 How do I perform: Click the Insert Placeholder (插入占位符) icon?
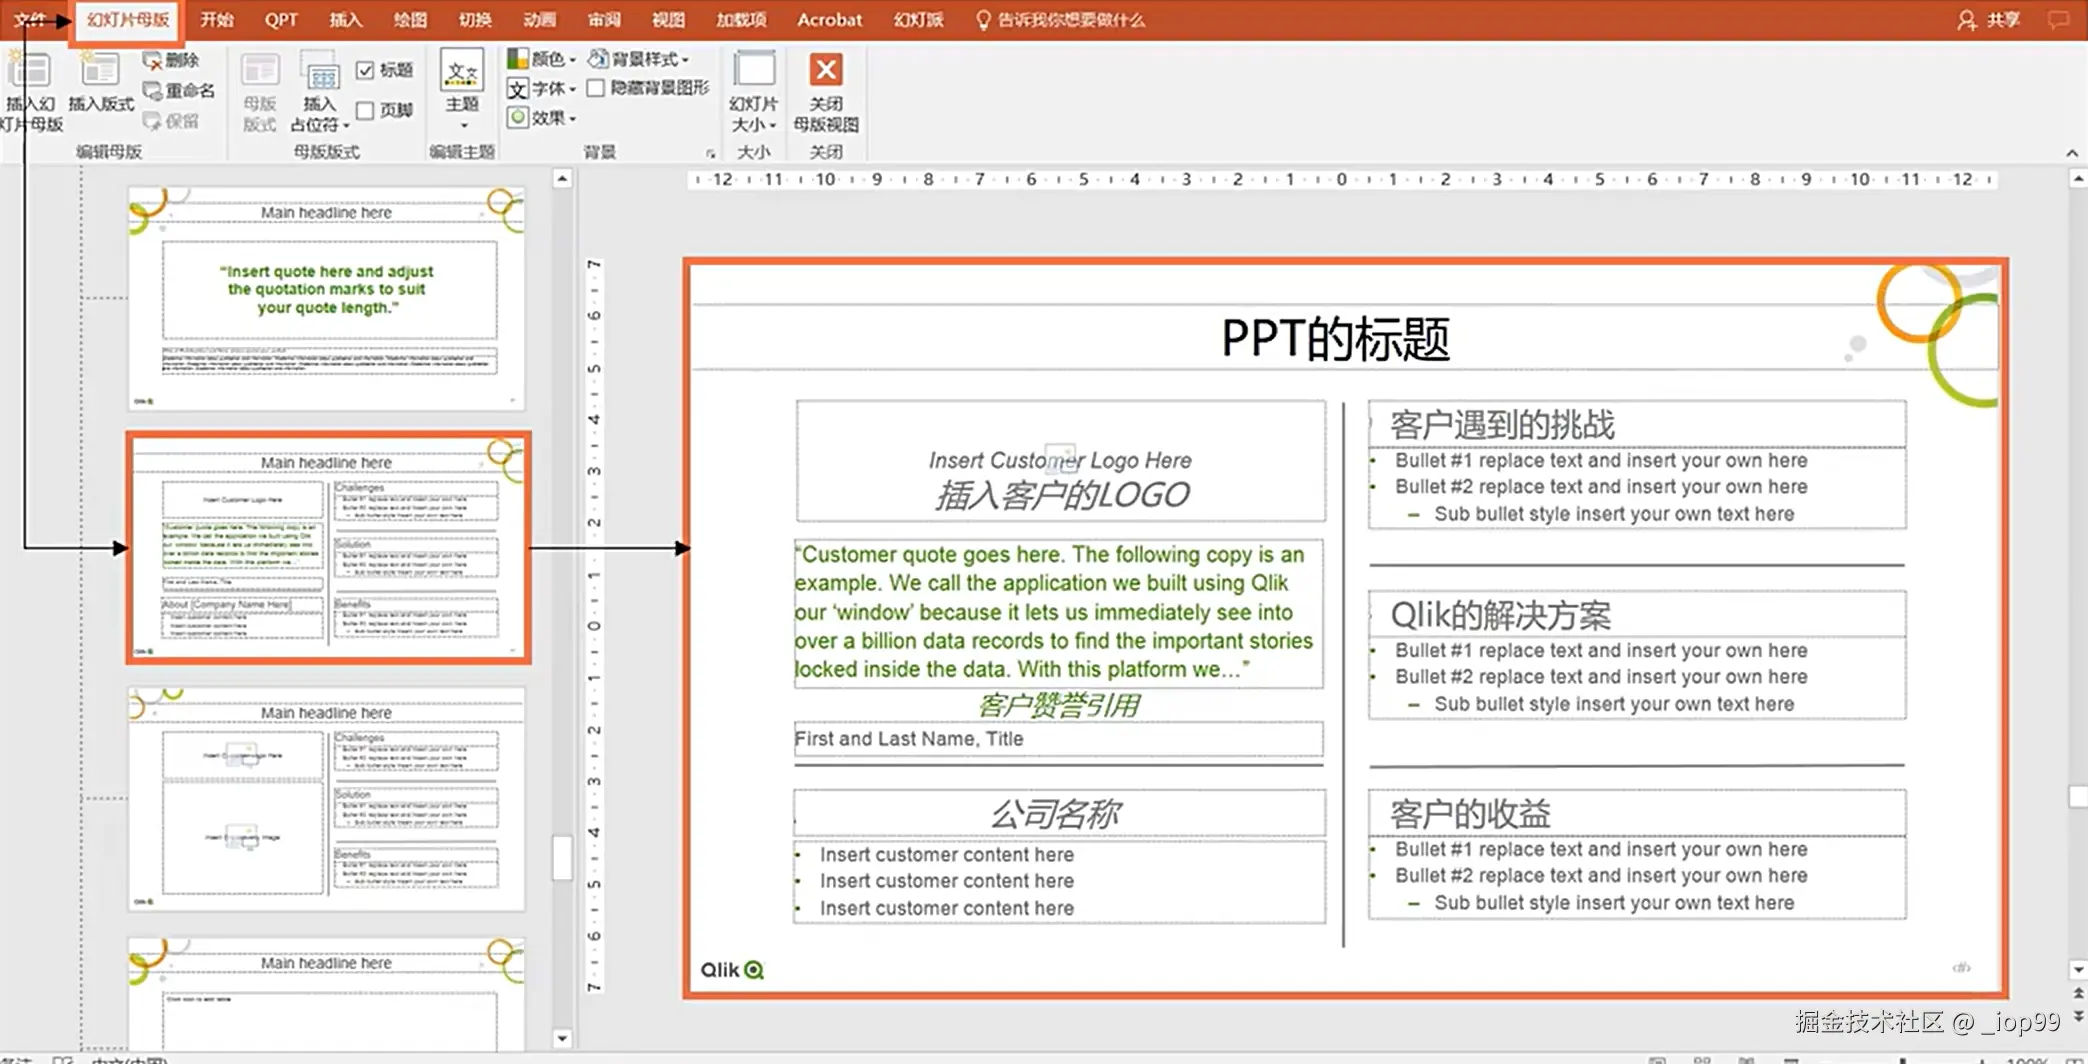point(321,70)
